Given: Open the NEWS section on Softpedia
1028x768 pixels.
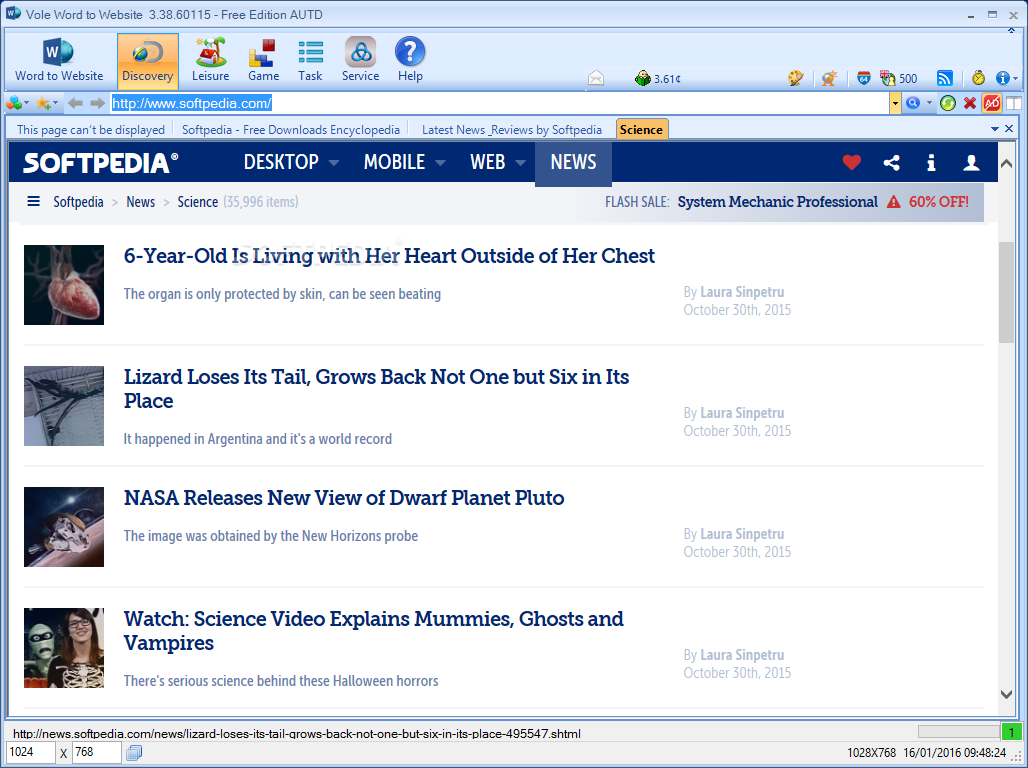Looking at the screenshot, I should point(573,163).
